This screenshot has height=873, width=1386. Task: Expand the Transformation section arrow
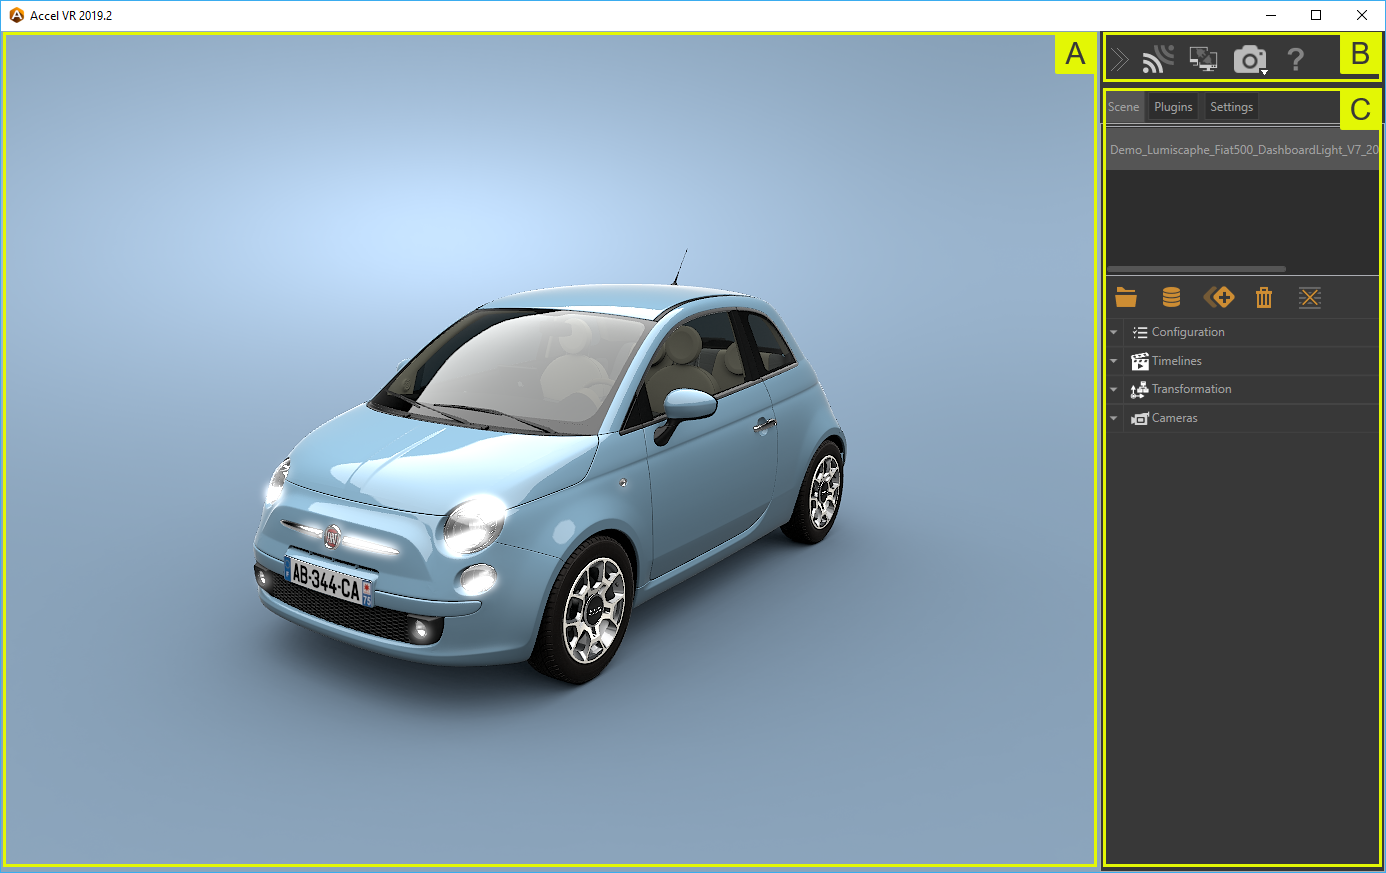tap(1114, 390)
